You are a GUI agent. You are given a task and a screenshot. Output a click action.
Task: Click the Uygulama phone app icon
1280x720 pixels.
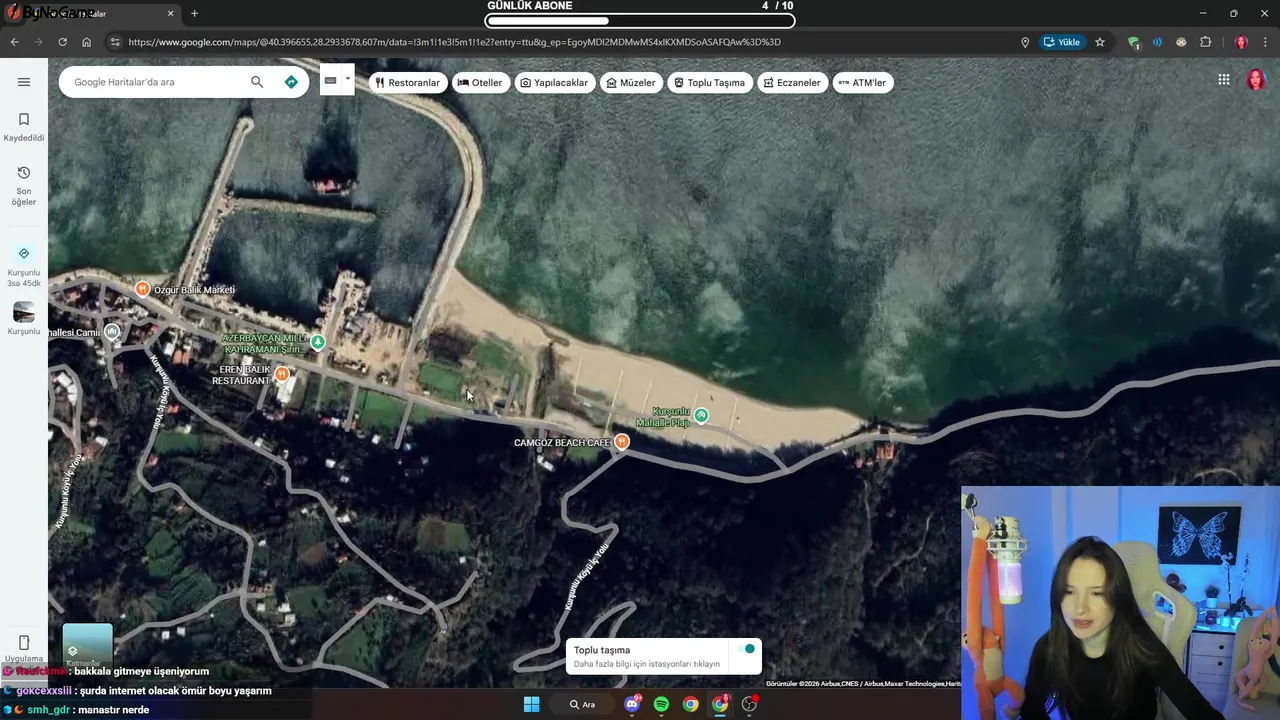pos(24,648)
